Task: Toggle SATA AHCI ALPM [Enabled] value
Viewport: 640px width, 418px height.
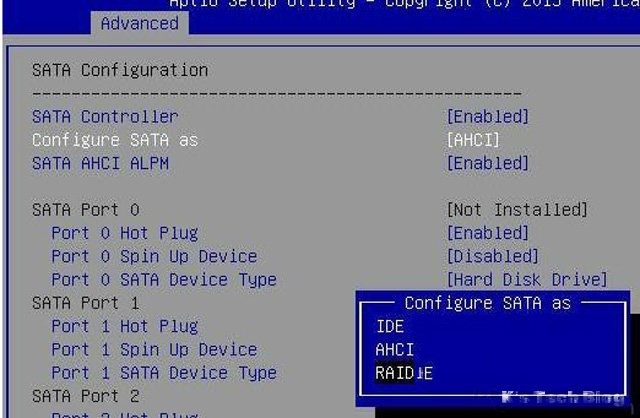Action: coord(487,163)
